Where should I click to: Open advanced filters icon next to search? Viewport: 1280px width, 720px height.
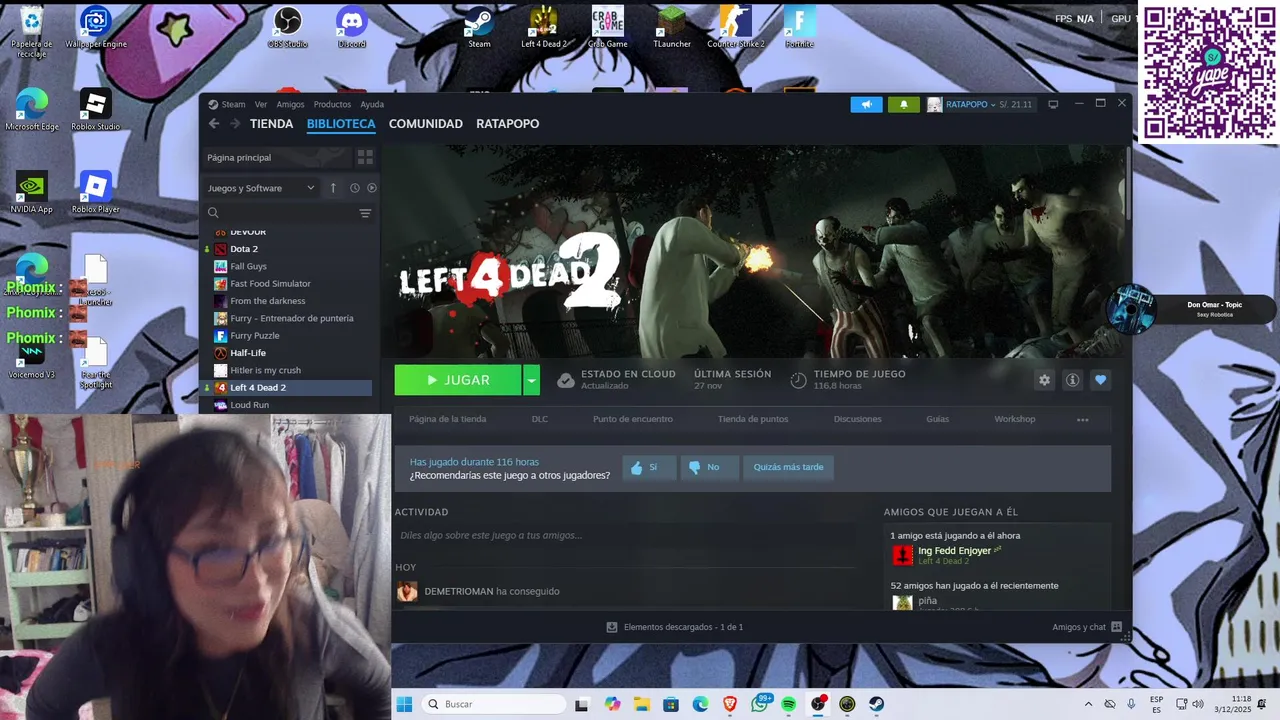click(365, 213)
